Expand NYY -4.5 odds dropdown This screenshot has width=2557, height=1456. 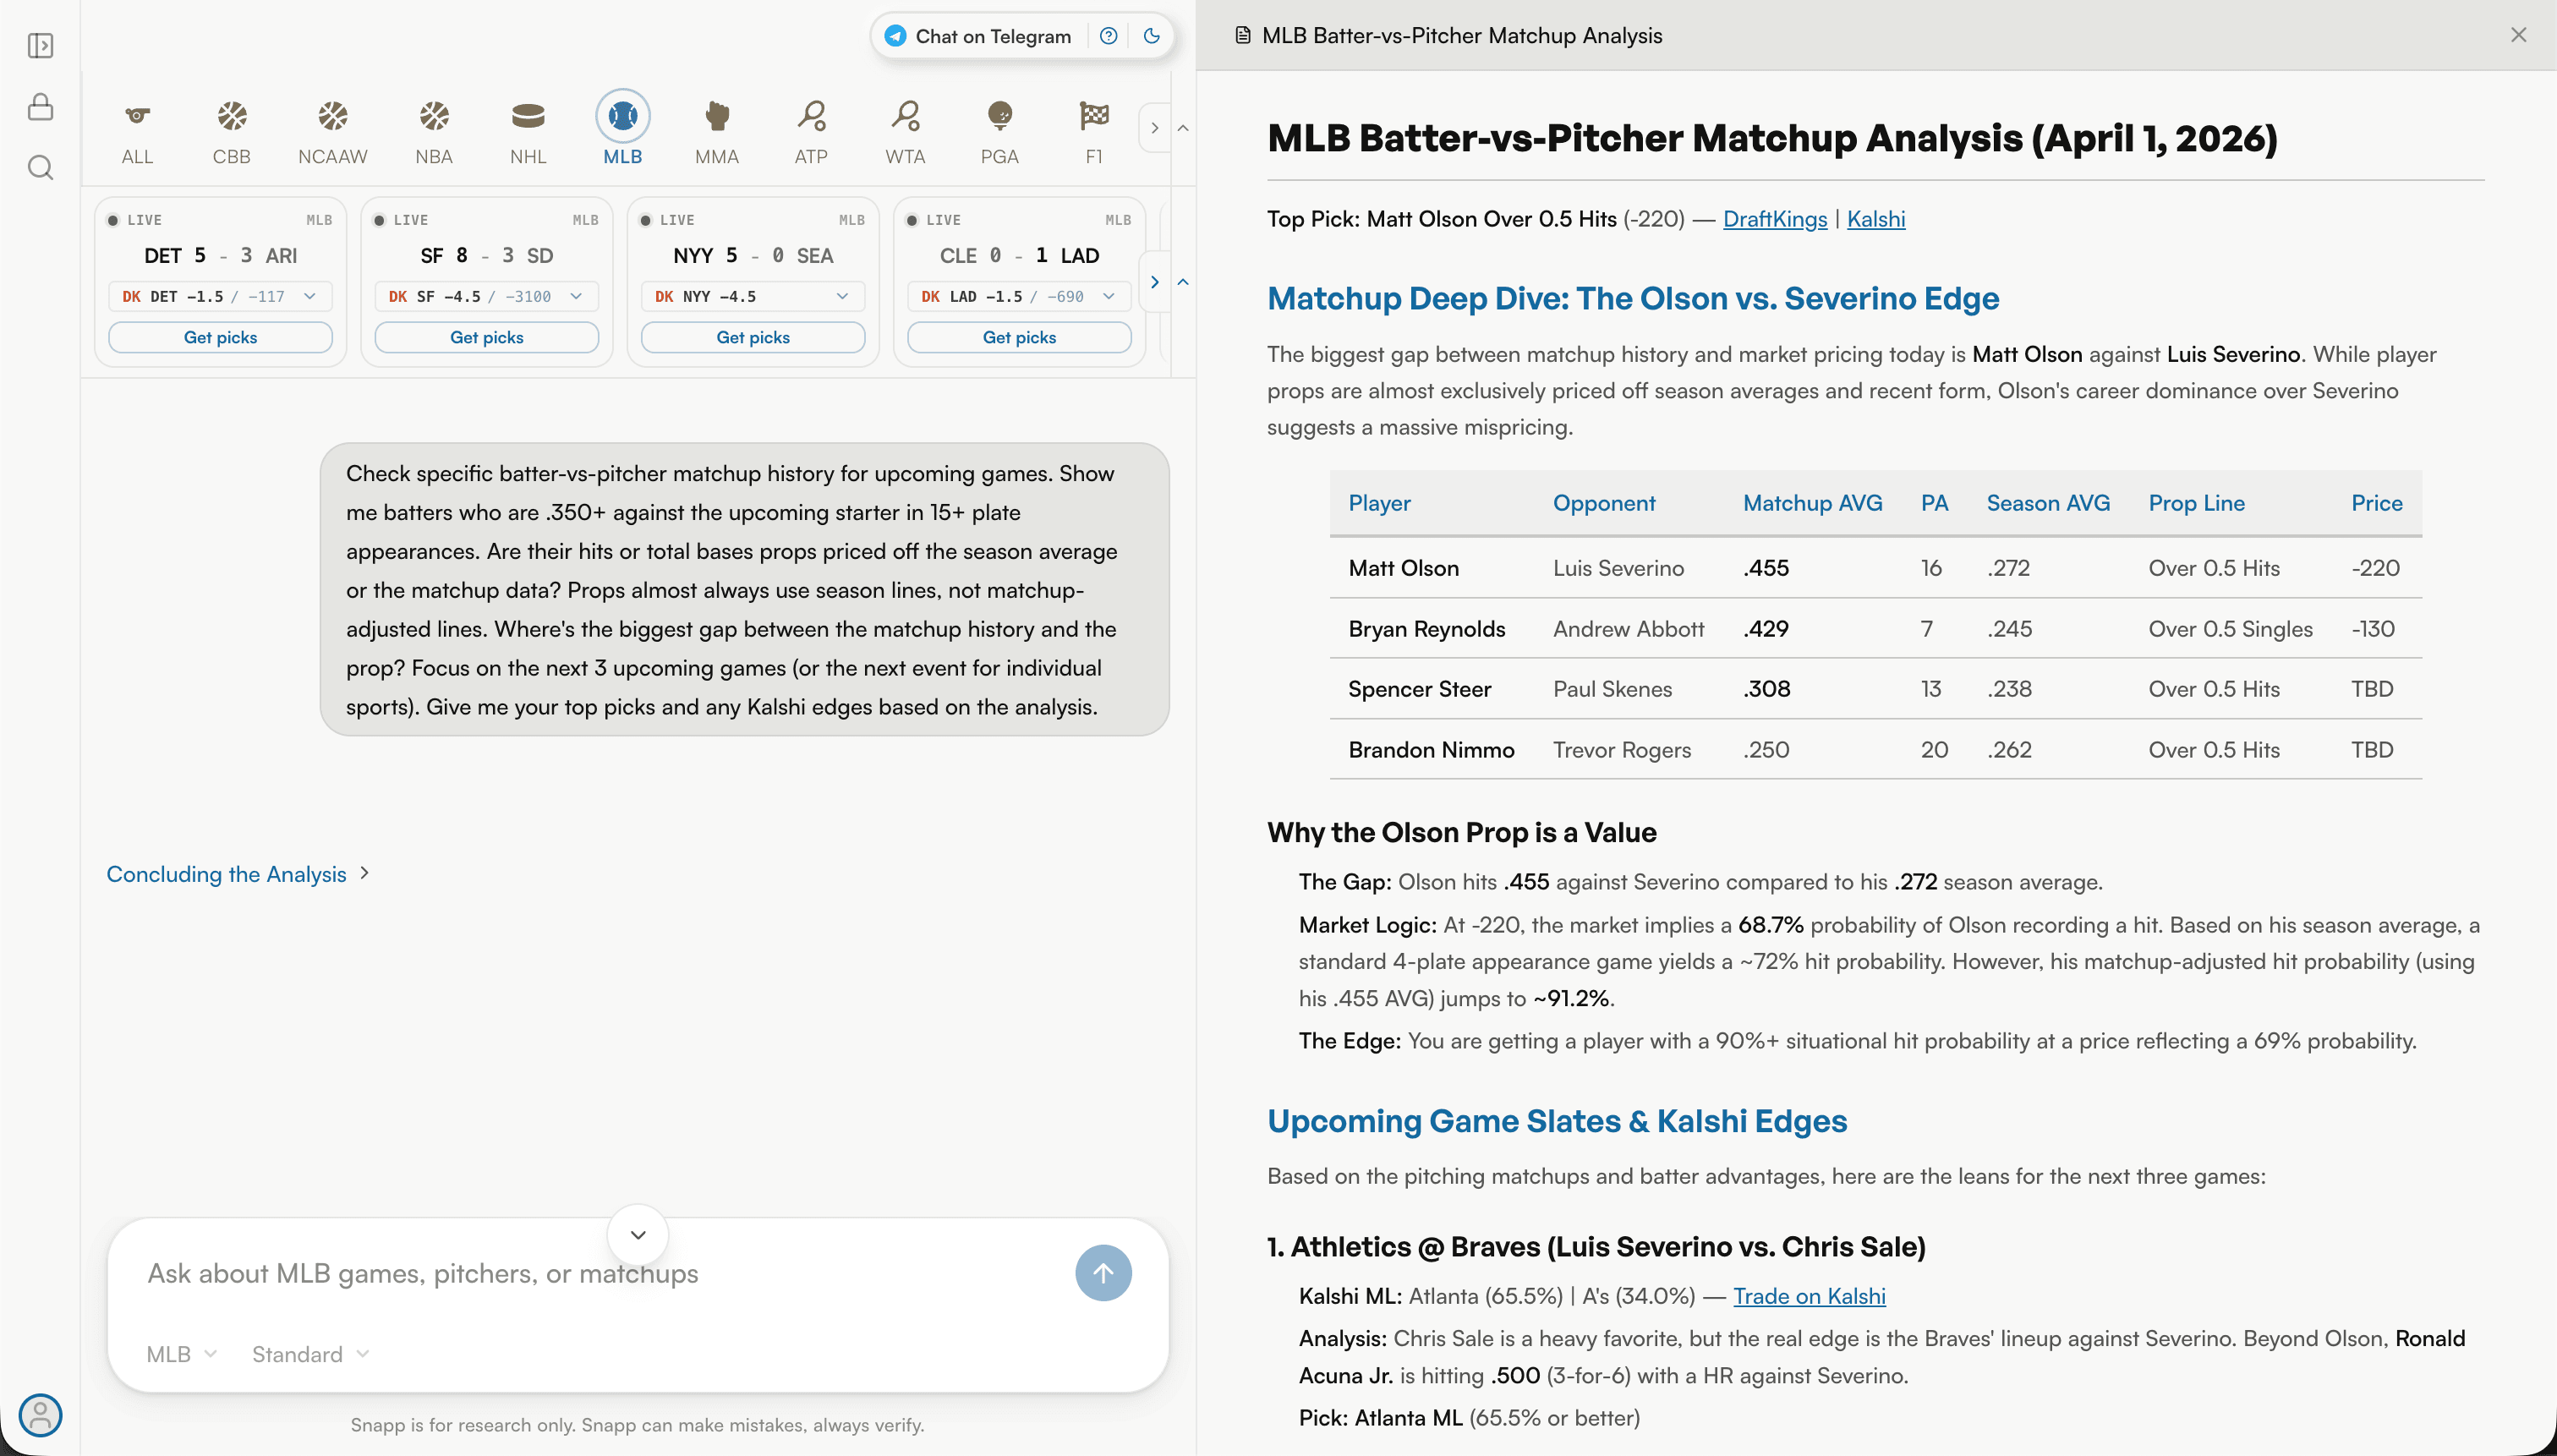753,296
